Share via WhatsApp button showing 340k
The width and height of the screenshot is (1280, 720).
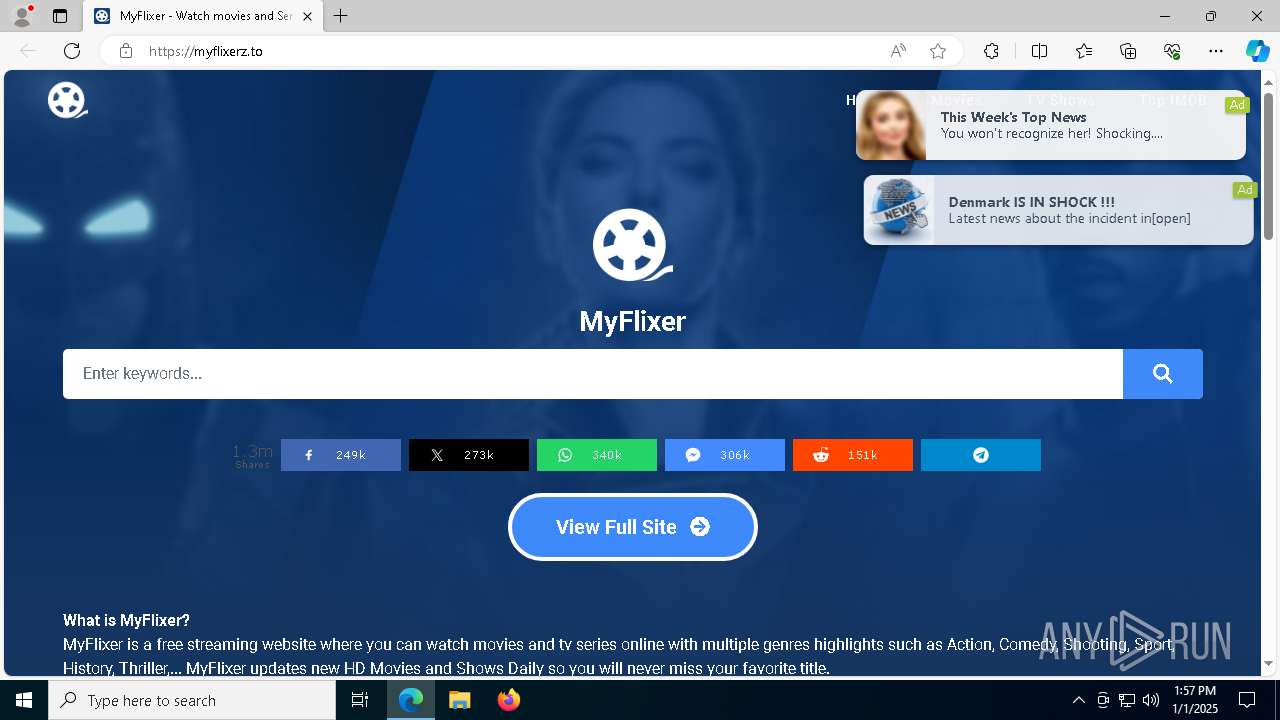tap(597, 455)
